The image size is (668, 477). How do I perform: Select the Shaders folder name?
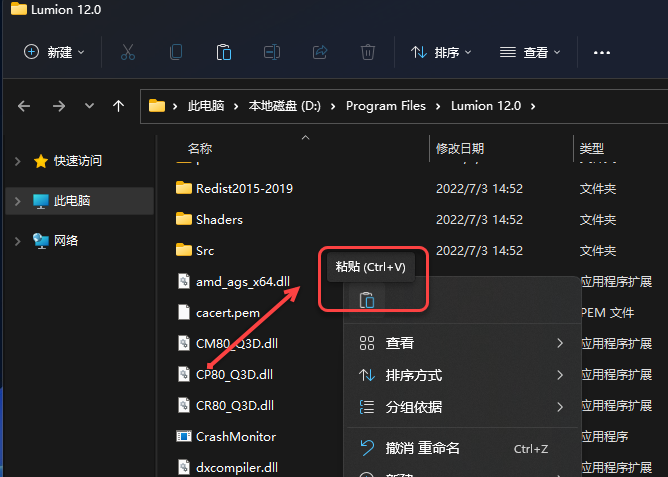219,219
